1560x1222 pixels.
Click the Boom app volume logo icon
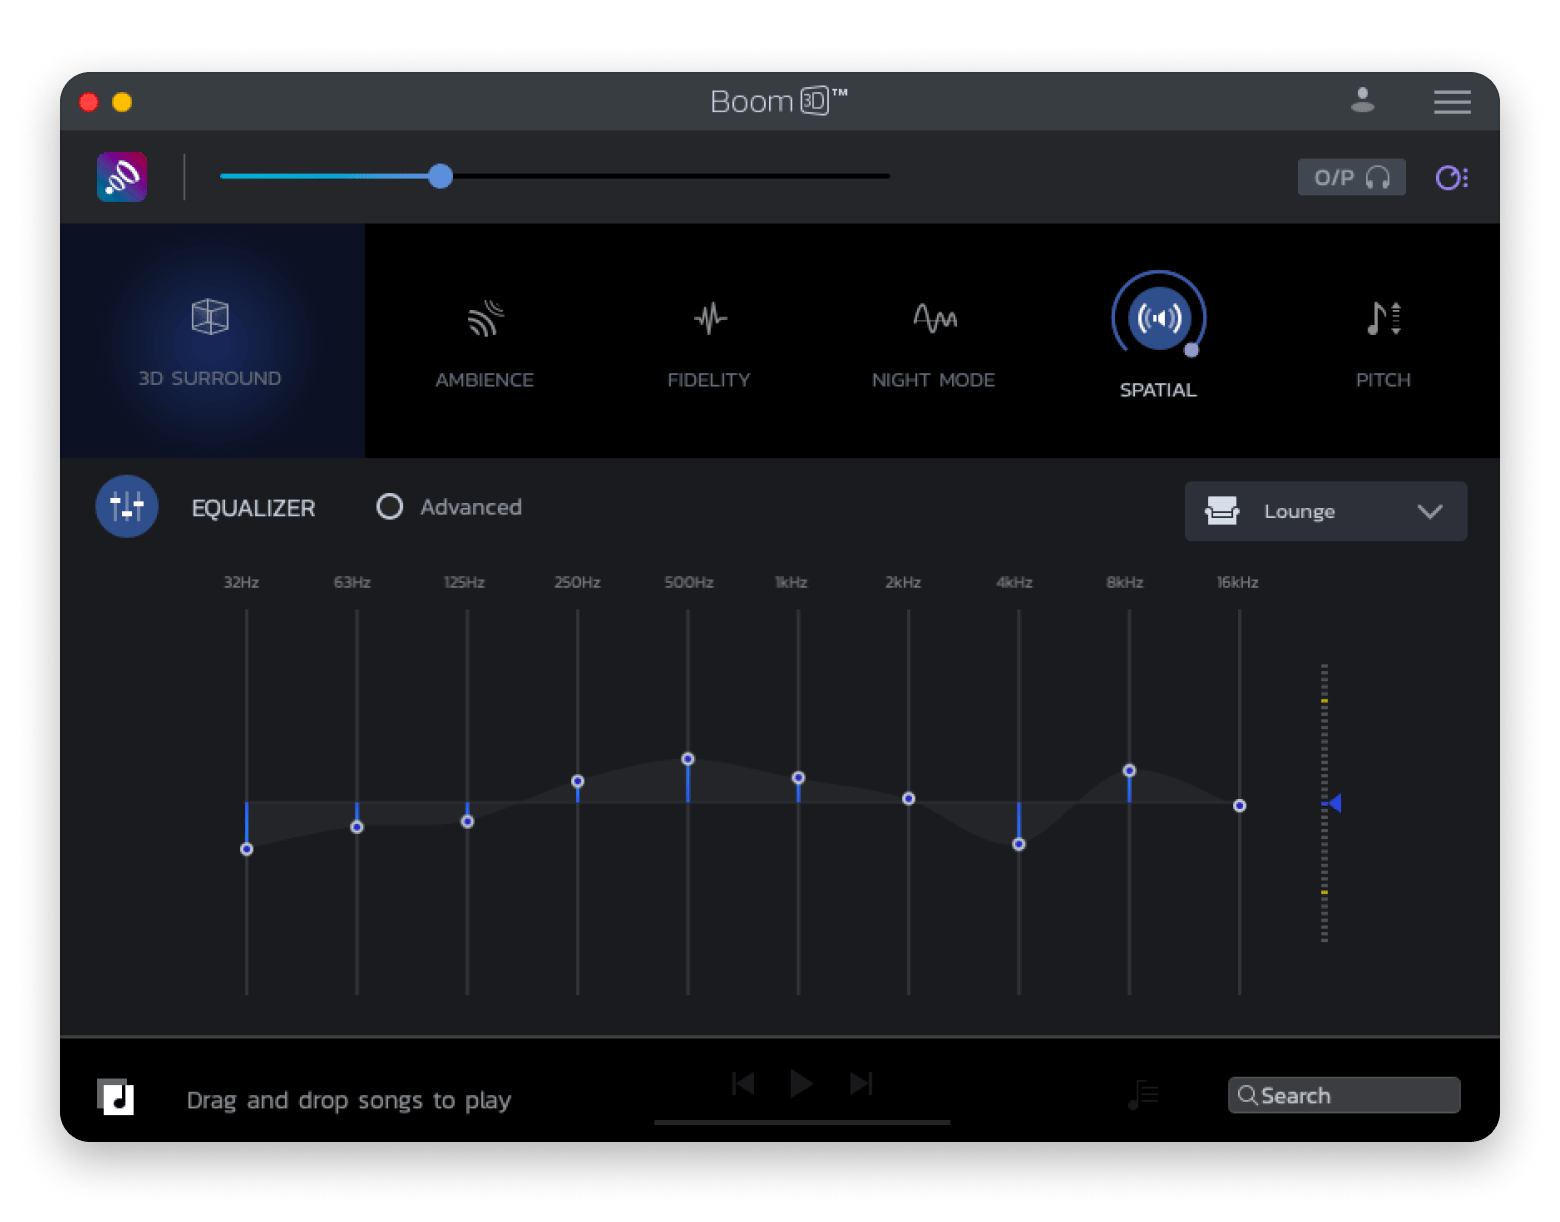pyautogui.click(x=122, y=177)
